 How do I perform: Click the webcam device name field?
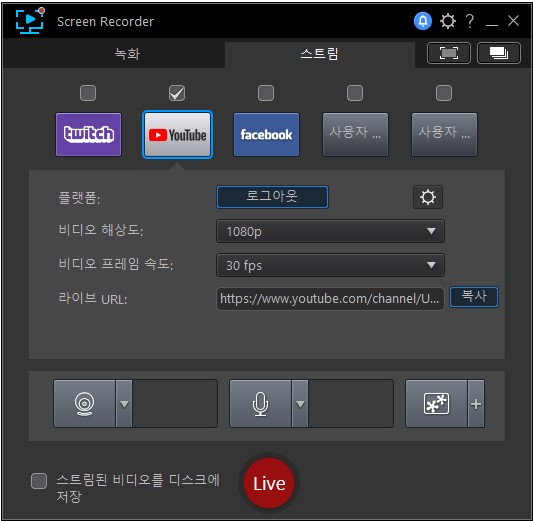(175, 403)
